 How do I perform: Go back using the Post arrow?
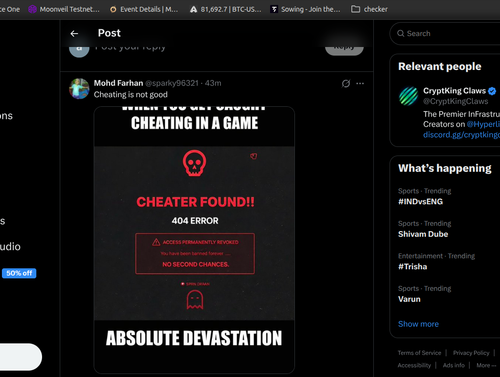tap(74, 33)
